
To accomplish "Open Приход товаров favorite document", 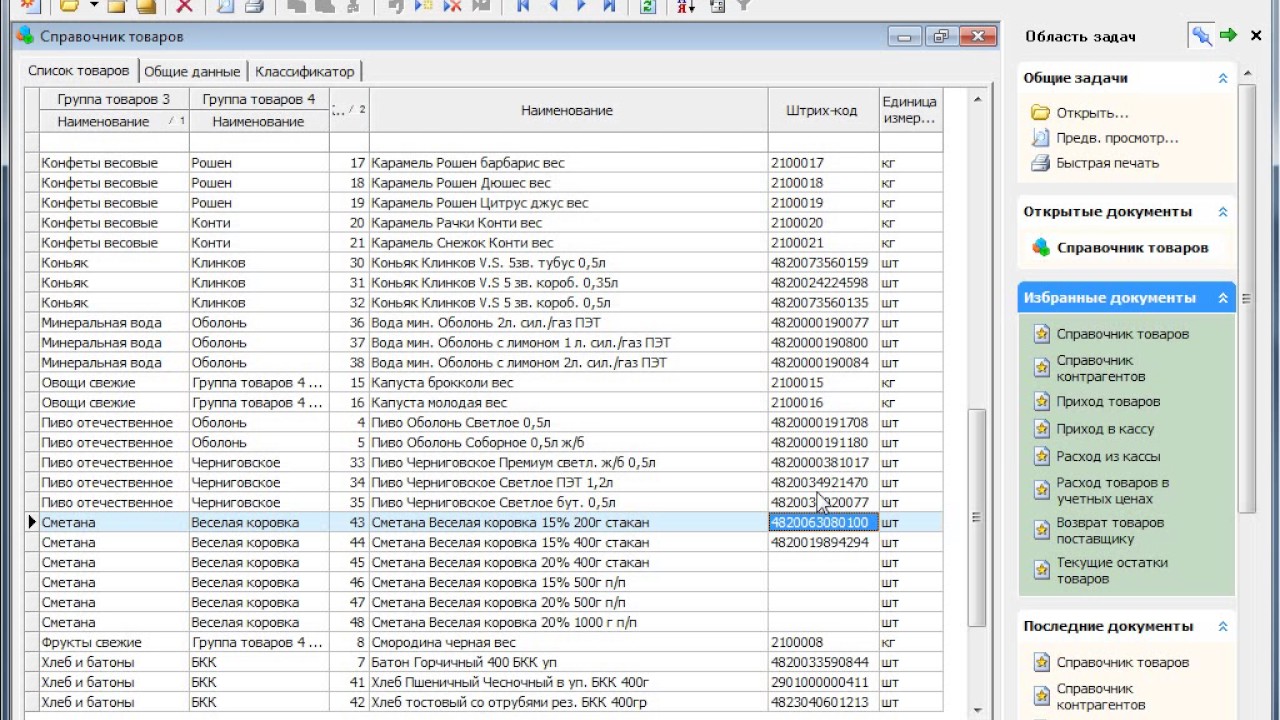I will [x=1108, y=402].
